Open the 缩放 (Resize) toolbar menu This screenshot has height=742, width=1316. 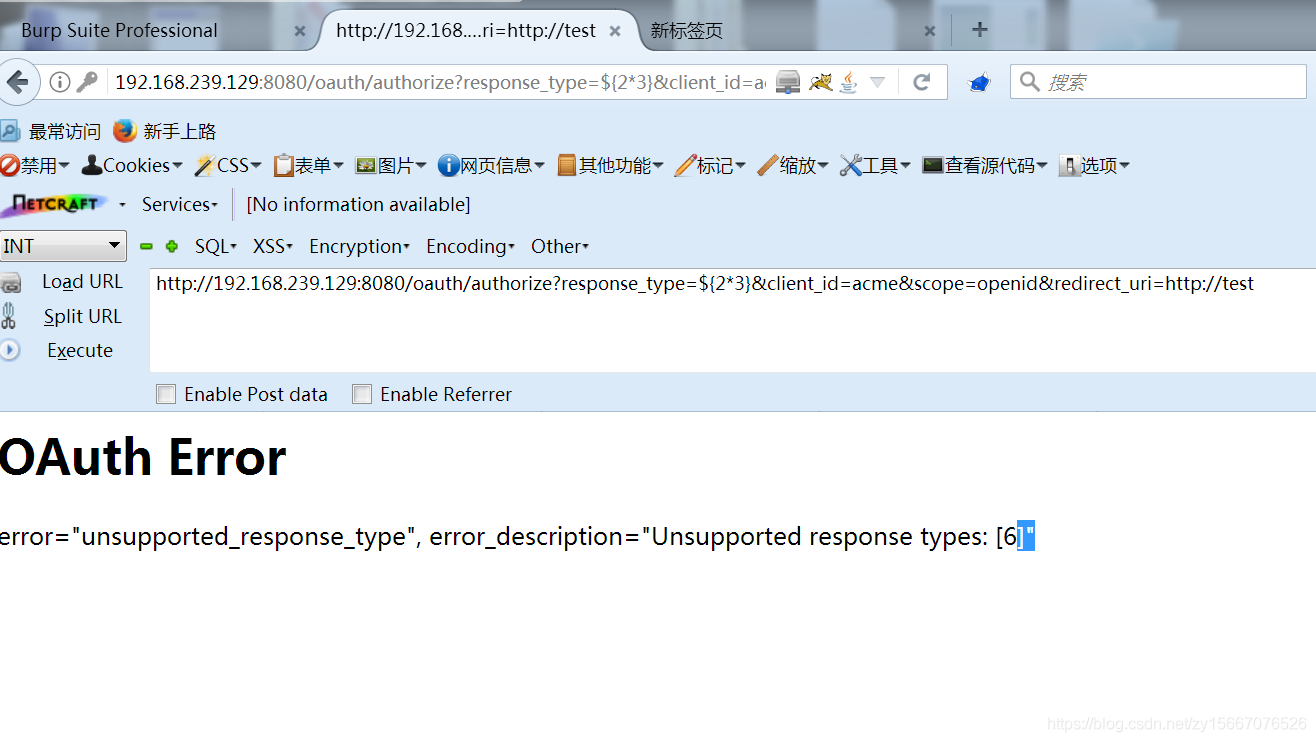click(x=793, y=165)
